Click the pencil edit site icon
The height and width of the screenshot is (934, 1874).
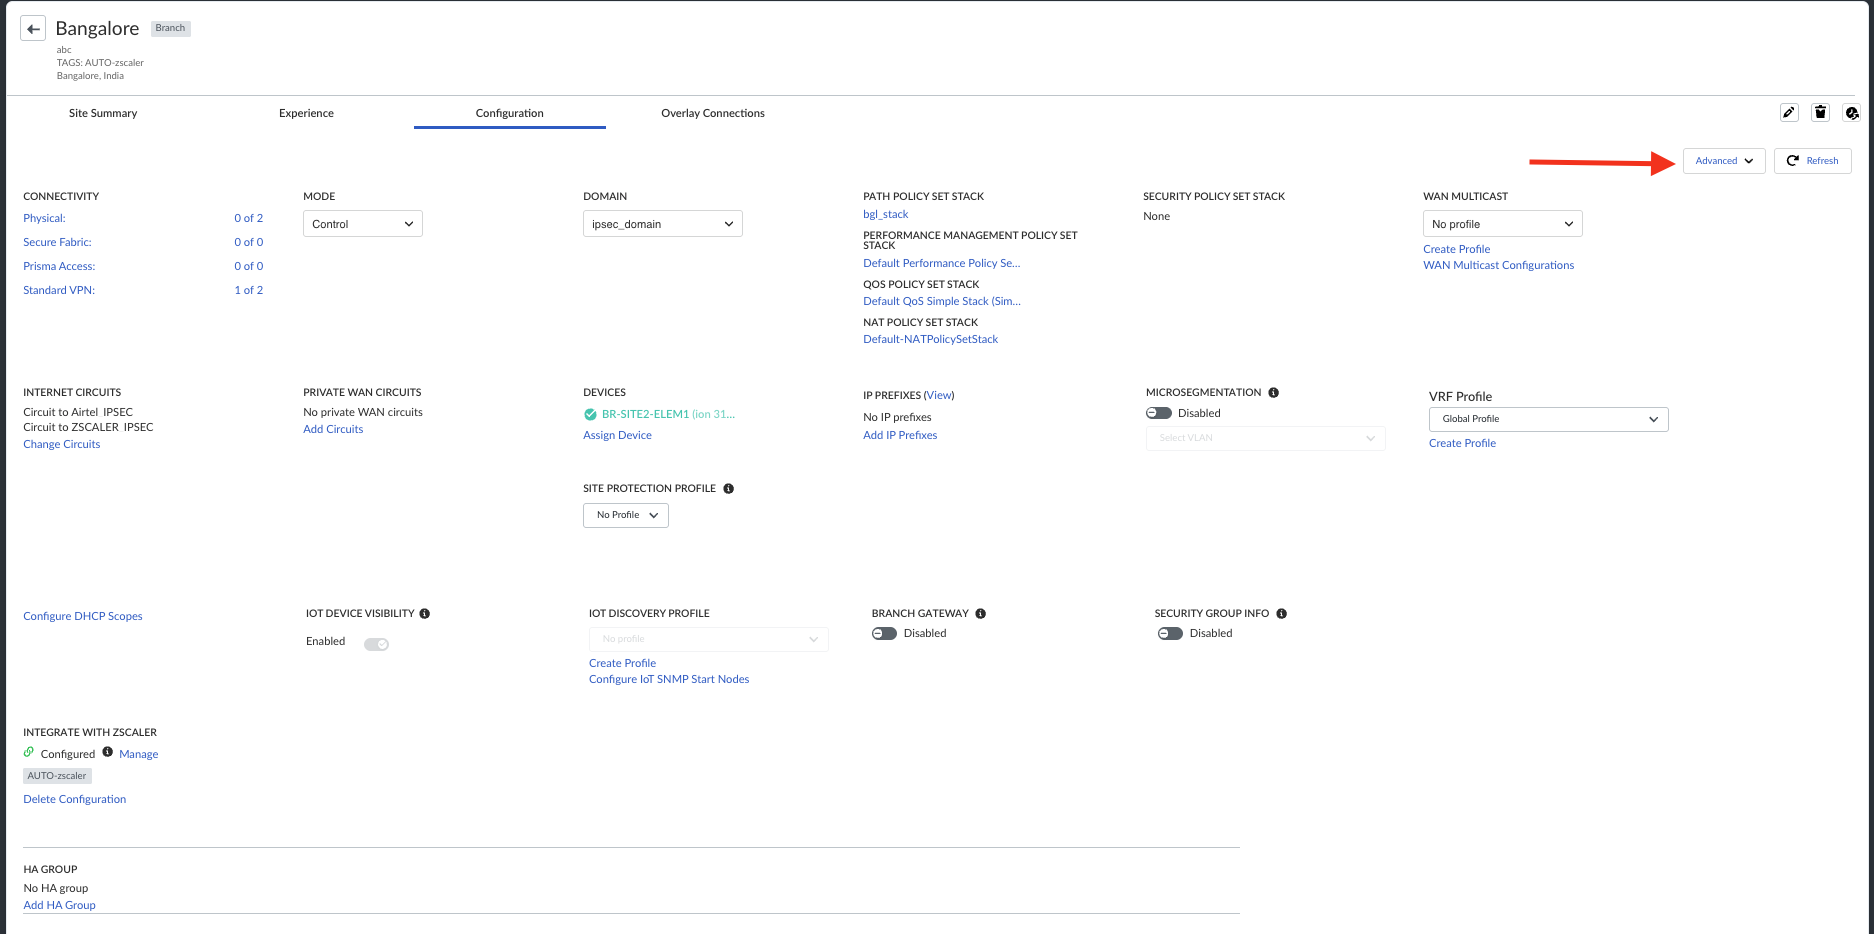coord(1789,113)
